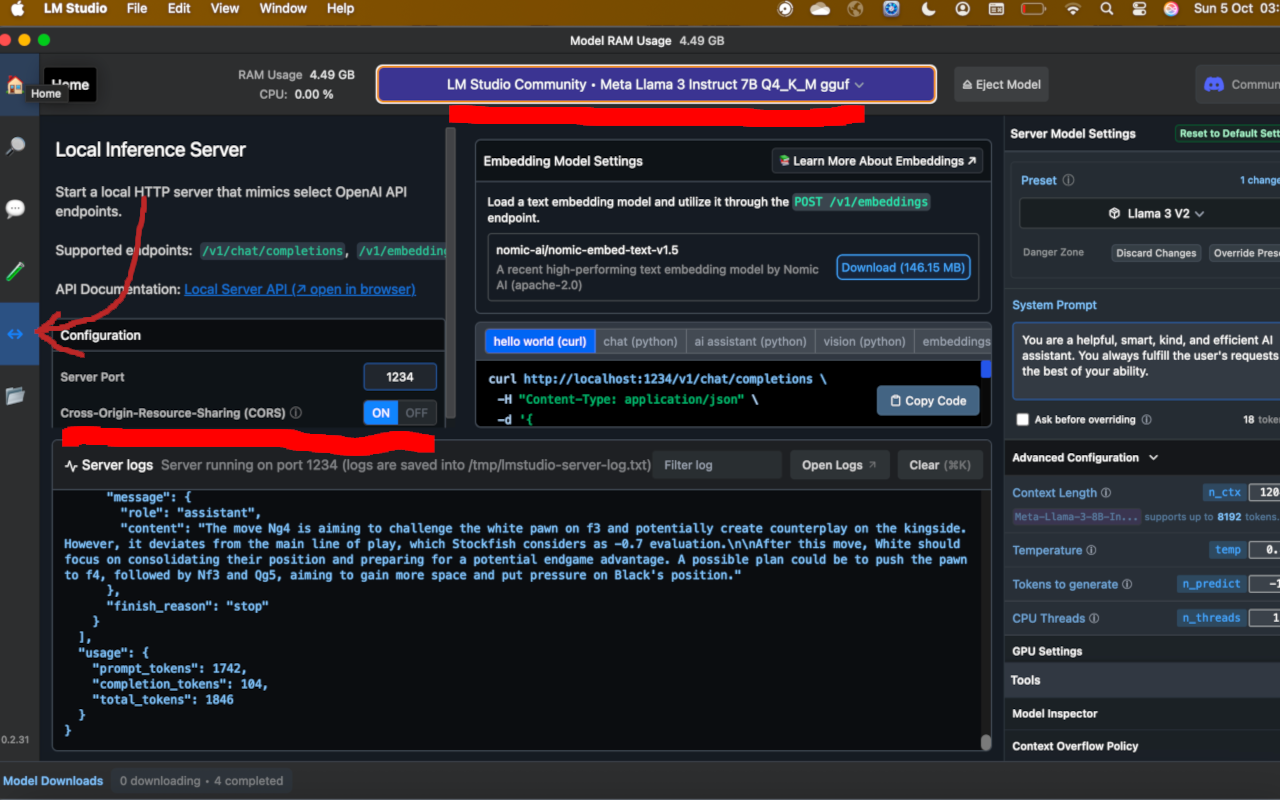Image resolution: width=1280 pixels, height=800 pixels.
Task: Click into the System Prompt text area
Action: (1146, 362)
